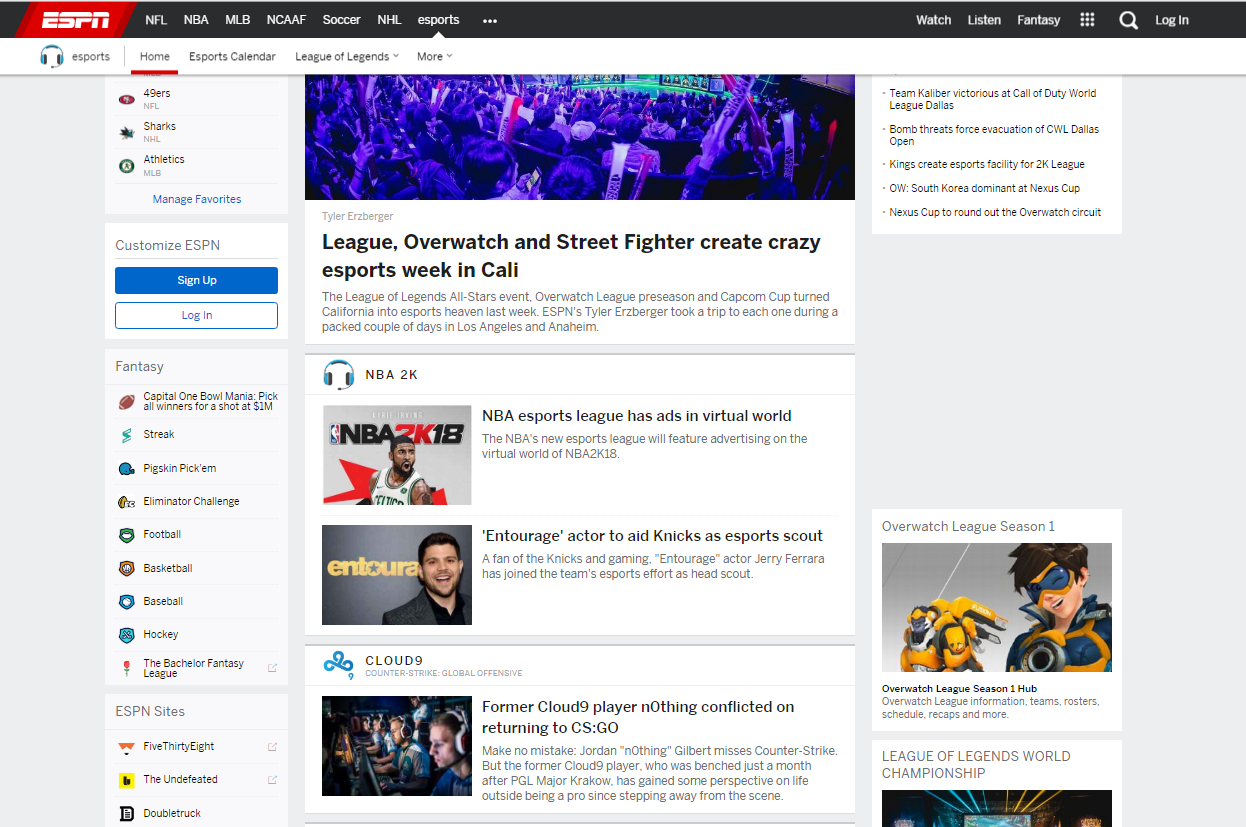The height and width of the screenshot is (827, 1246).
Task: Click the Entourage actor thumbnail
Action: point(397,575)
